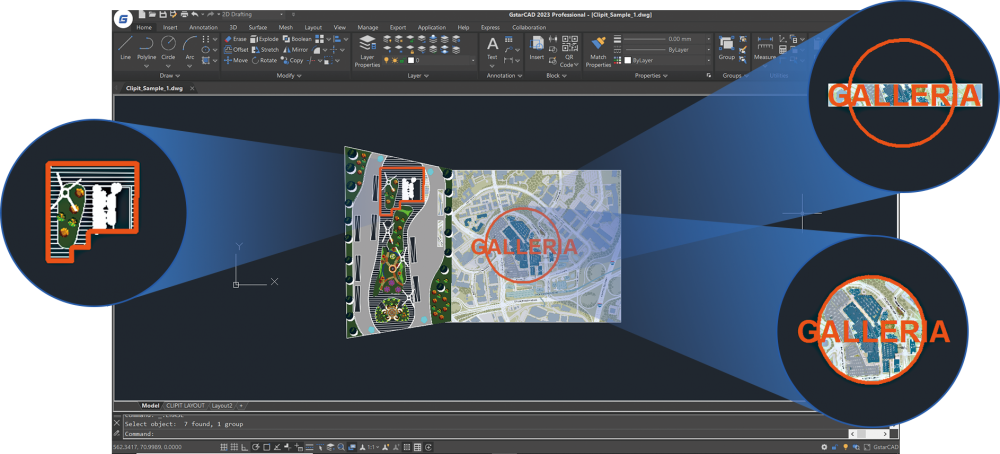Open the Express ribbon tab
1000x454 pixels.
pos(490,27)
